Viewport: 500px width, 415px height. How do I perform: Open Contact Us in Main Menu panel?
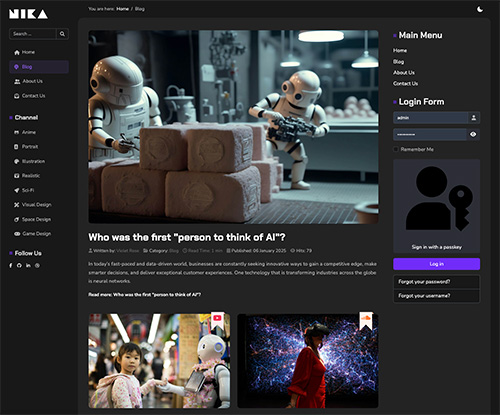405,84
